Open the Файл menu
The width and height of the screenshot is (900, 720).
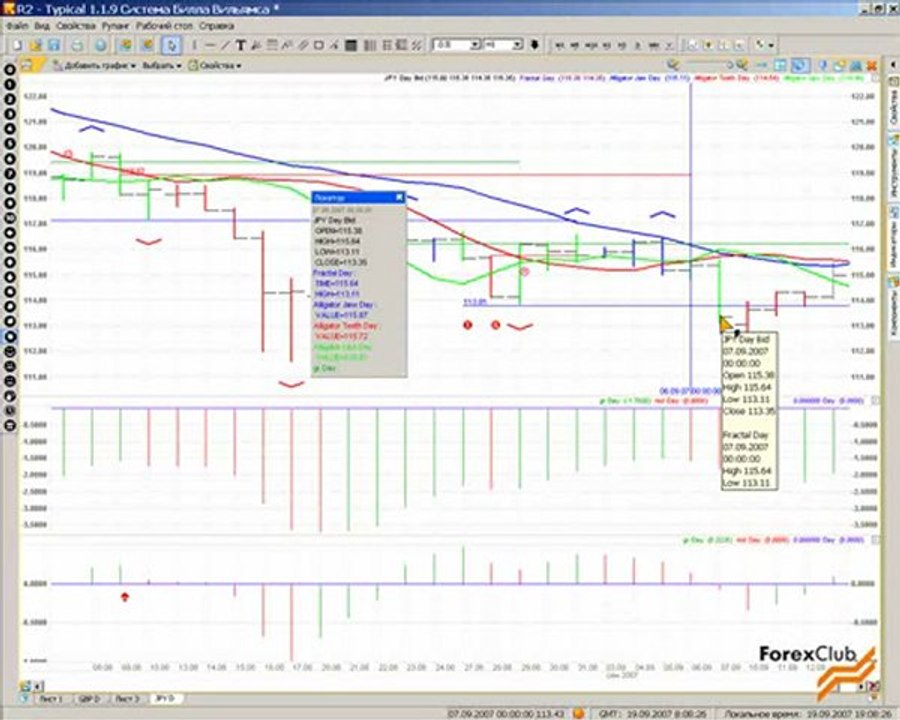click(x=17, y=26)
